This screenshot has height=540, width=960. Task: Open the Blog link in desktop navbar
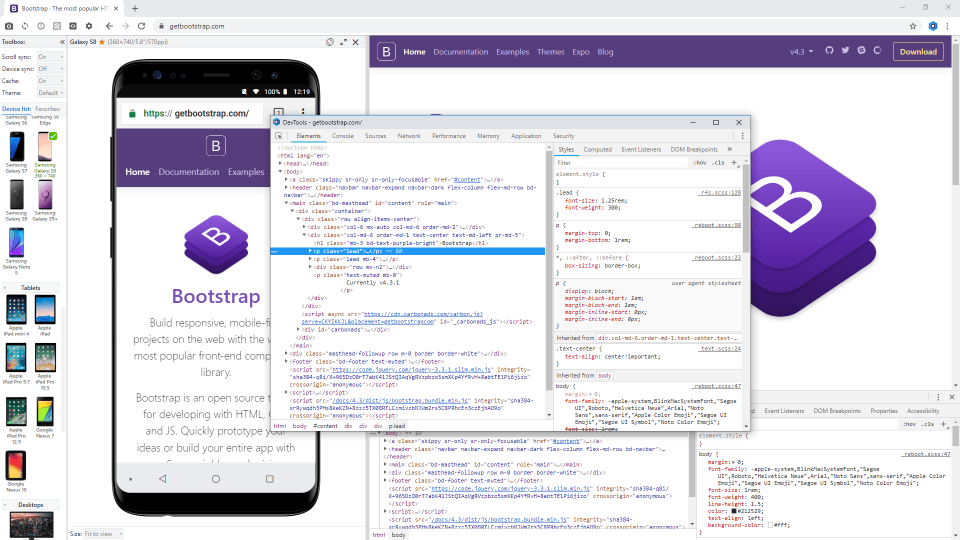click(x=606, y=52)
